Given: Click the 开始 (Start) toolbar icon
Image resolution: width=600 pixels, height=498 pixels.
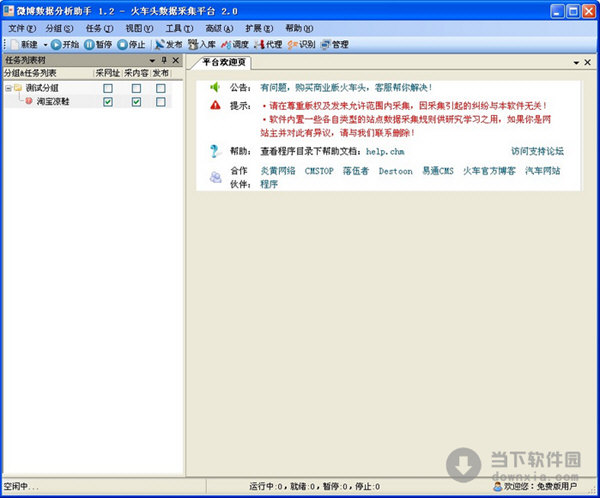Looking at the screenshot, I should point(64,45).
